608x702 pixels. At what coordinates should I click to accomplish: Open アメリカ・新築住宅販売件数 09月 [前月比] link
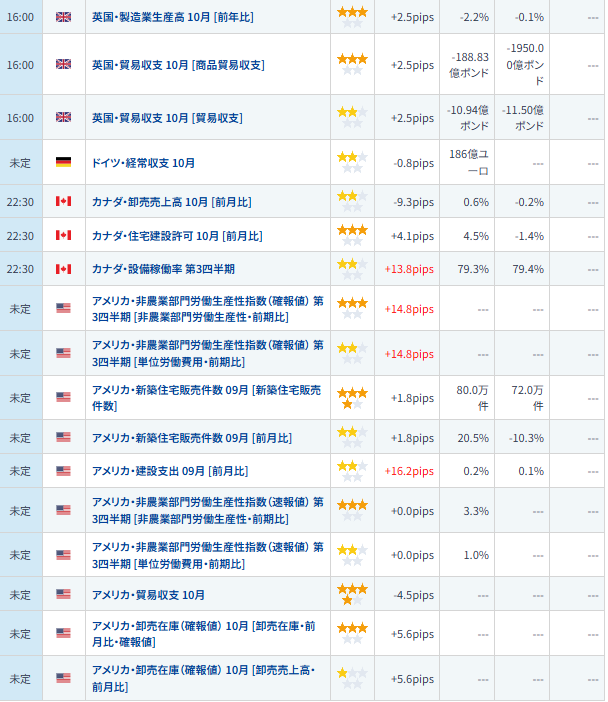(x=192, y=438)
